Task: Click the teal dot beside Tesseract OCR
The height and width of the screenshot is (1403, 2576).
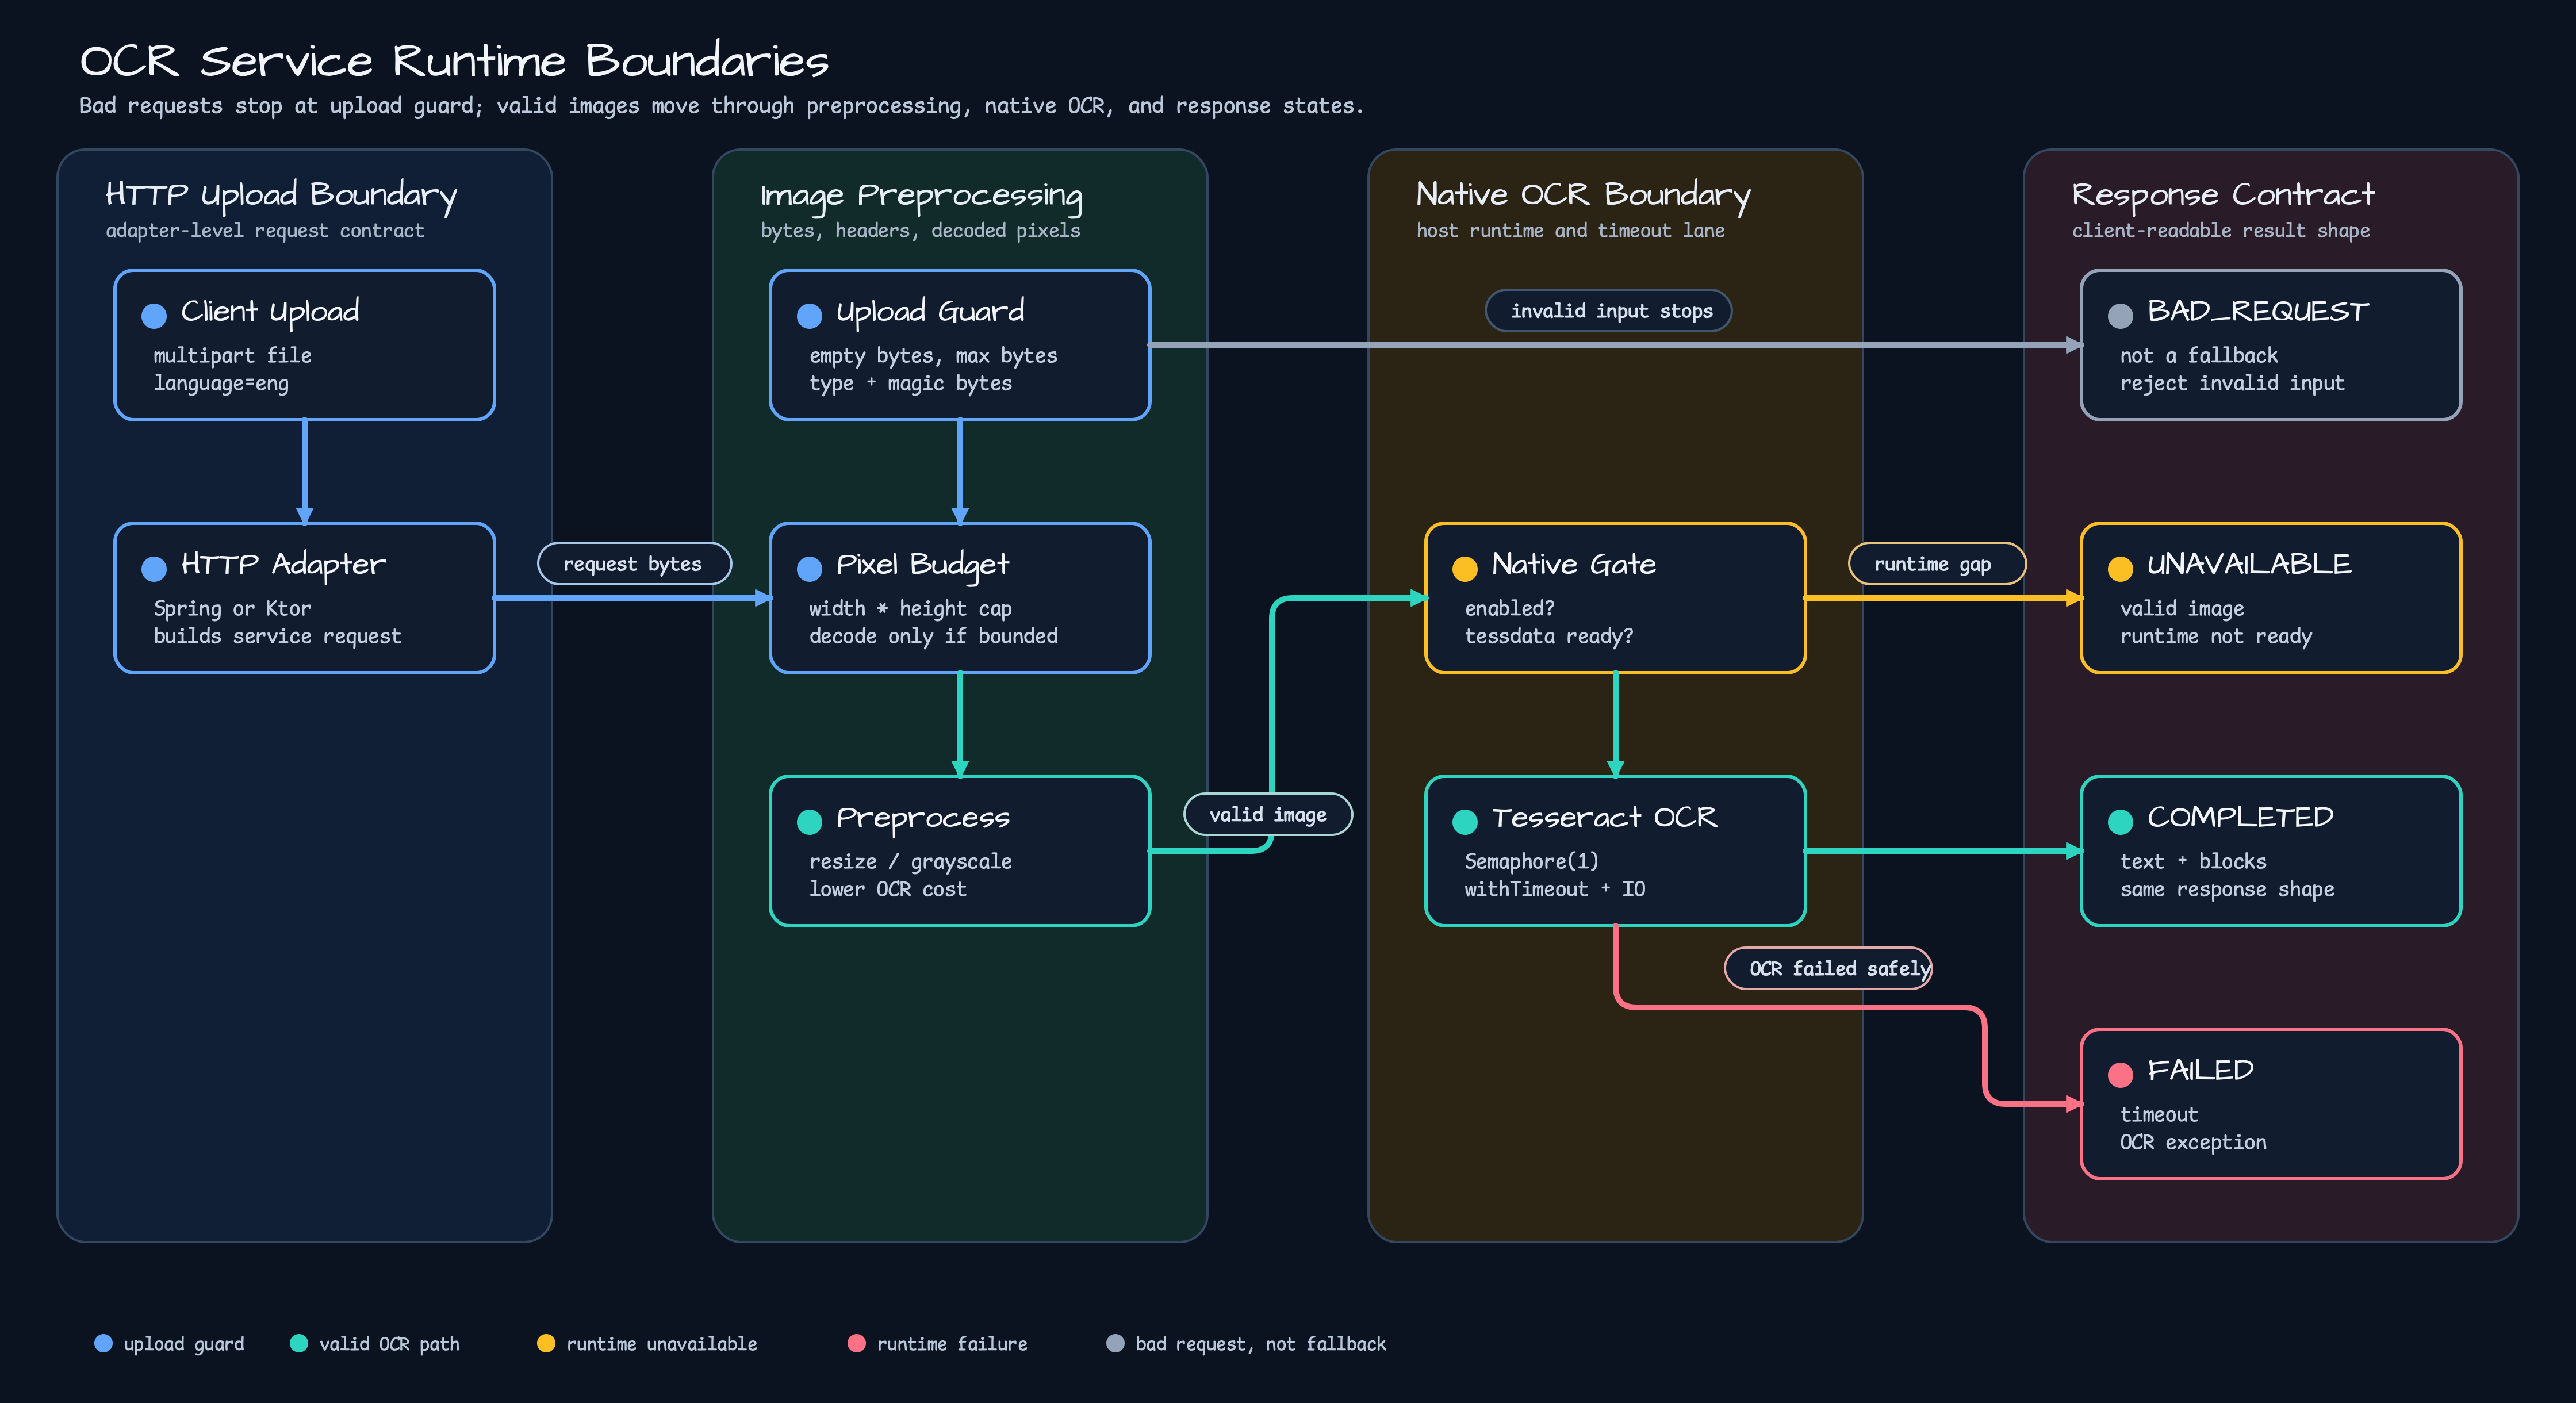Action: pos(1465,822)
